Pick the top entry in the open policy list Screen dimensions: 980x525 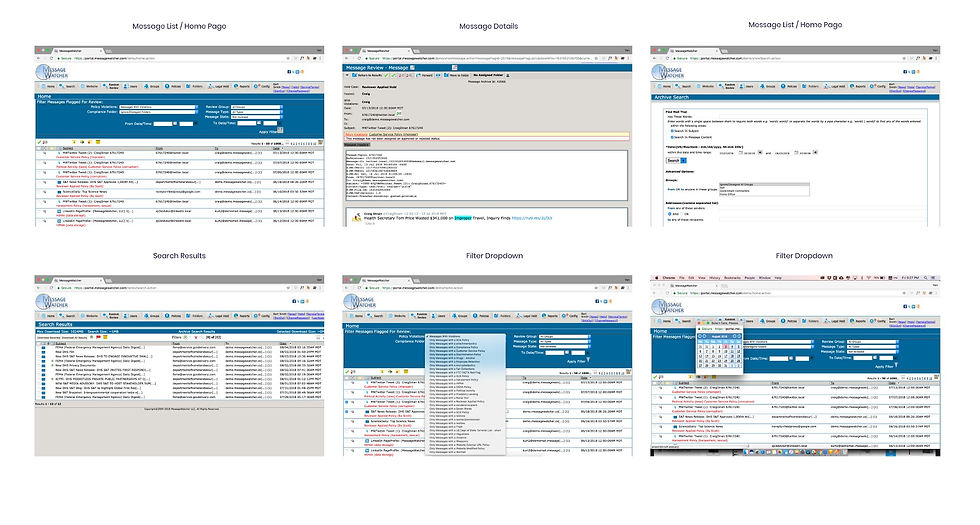pos(465,336)
